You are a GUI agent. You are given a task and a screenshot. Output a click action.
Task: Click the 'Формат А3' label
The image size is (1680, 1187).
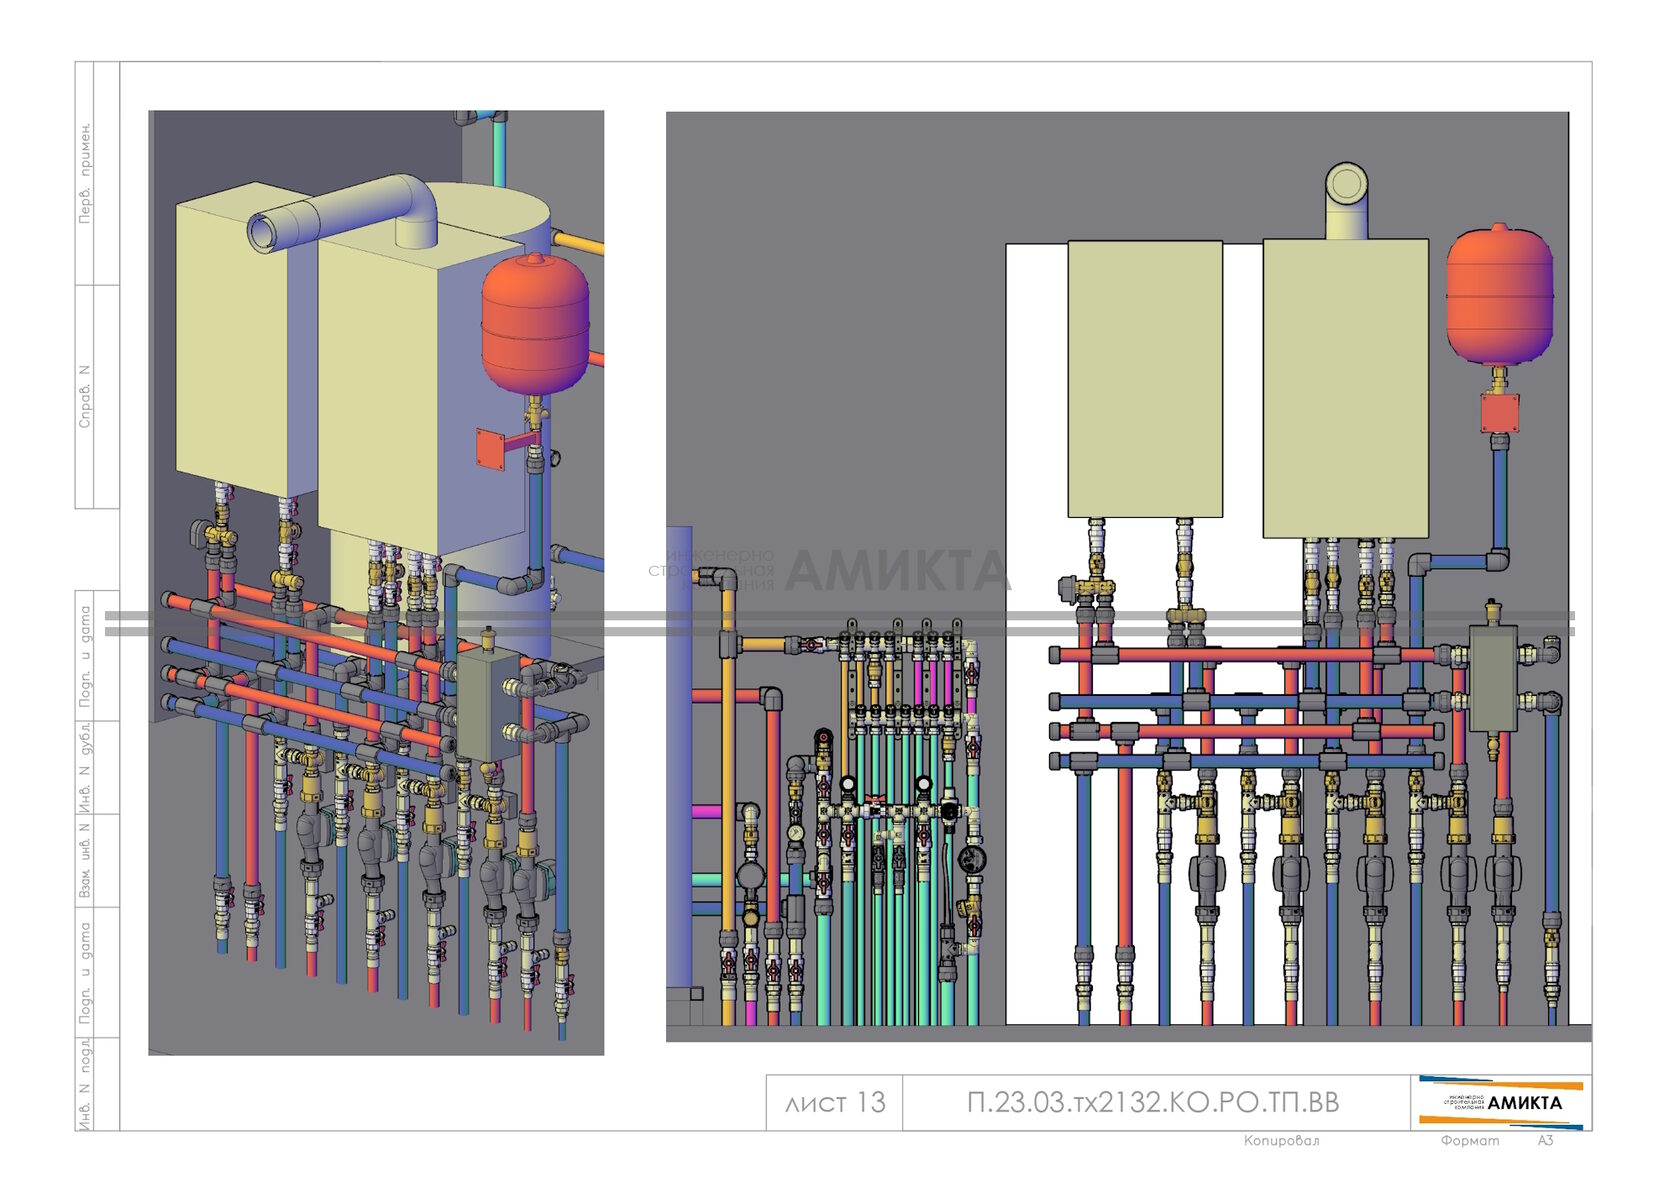click(1496, 1140)
